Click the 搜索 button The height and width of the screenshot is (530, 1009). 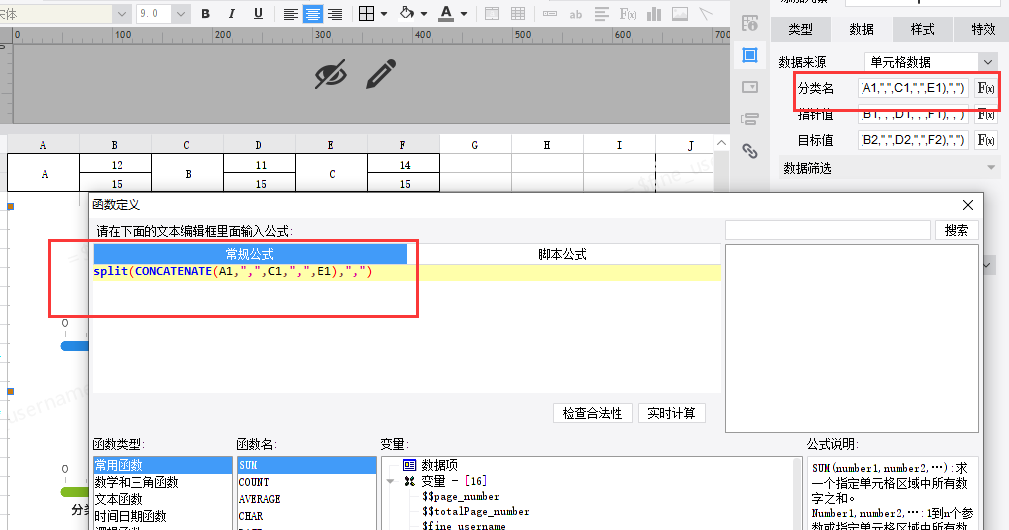(x=956, y=230)
